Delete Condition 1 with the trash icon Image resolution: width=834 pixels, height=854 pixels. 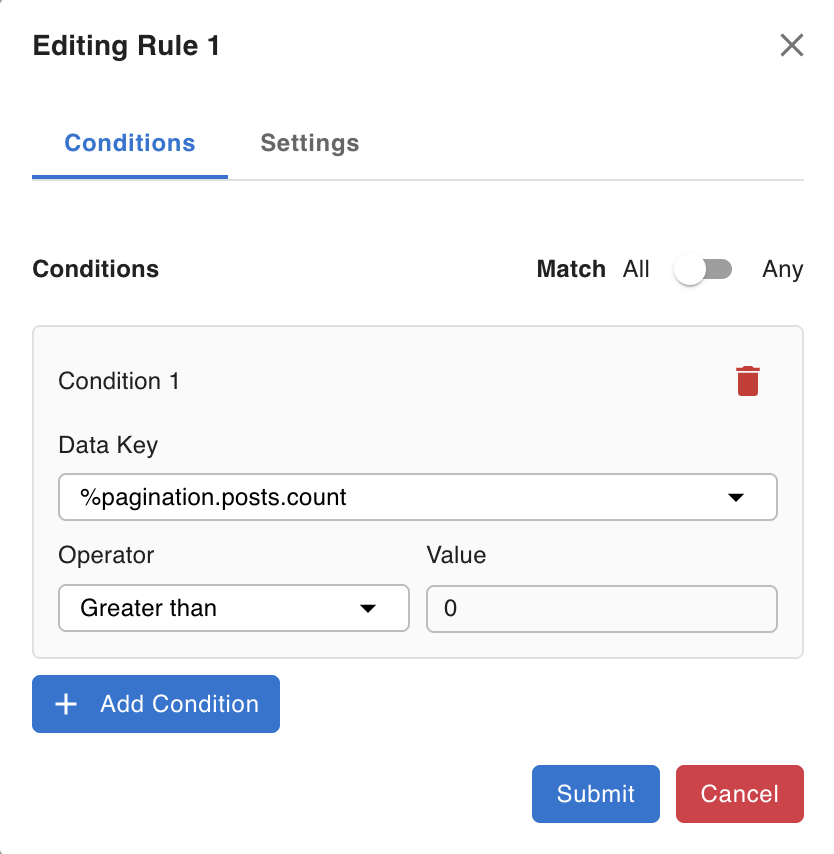(748, 381)
